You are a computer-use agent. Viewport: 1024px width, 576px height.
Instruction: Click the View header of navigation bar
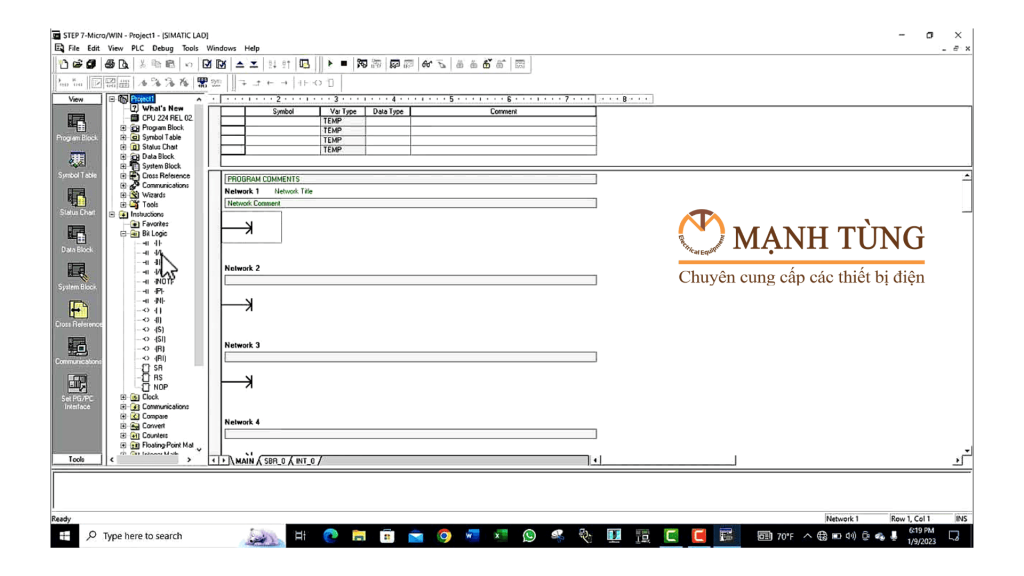pyautogui.click(x=77, y=99)
